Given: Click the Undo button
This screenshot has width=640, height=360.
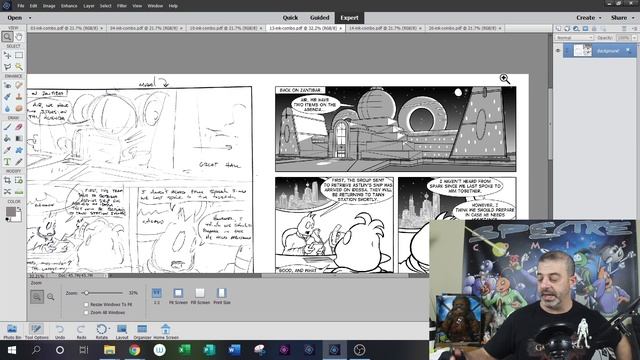Looking at the screenshot, I should [60, 331].
